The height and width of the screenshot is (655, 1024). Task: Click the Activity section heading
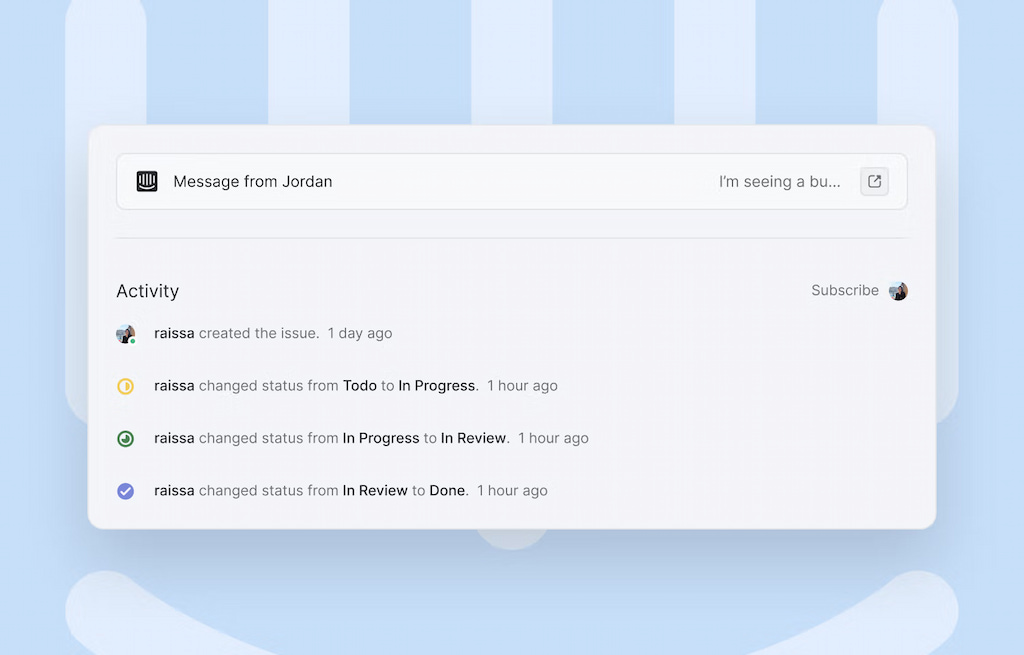pos(147,291)
